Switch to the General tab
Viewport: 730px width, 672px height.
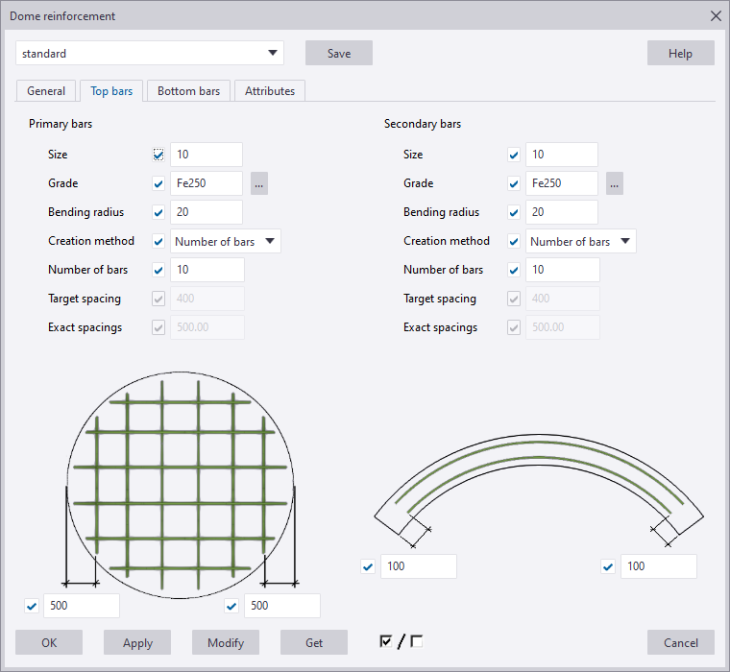point(46,91)
